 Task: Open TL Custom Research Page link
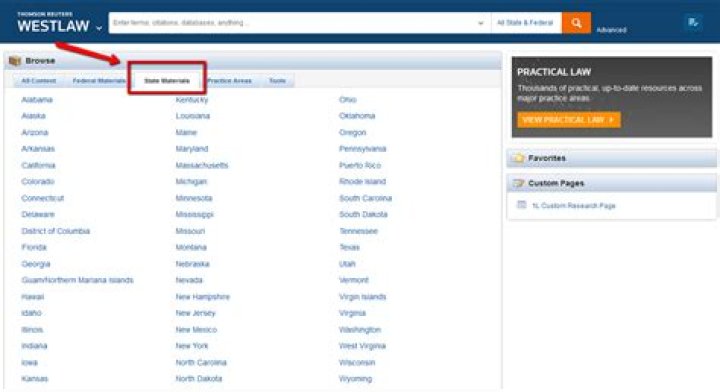coord(574,206)
